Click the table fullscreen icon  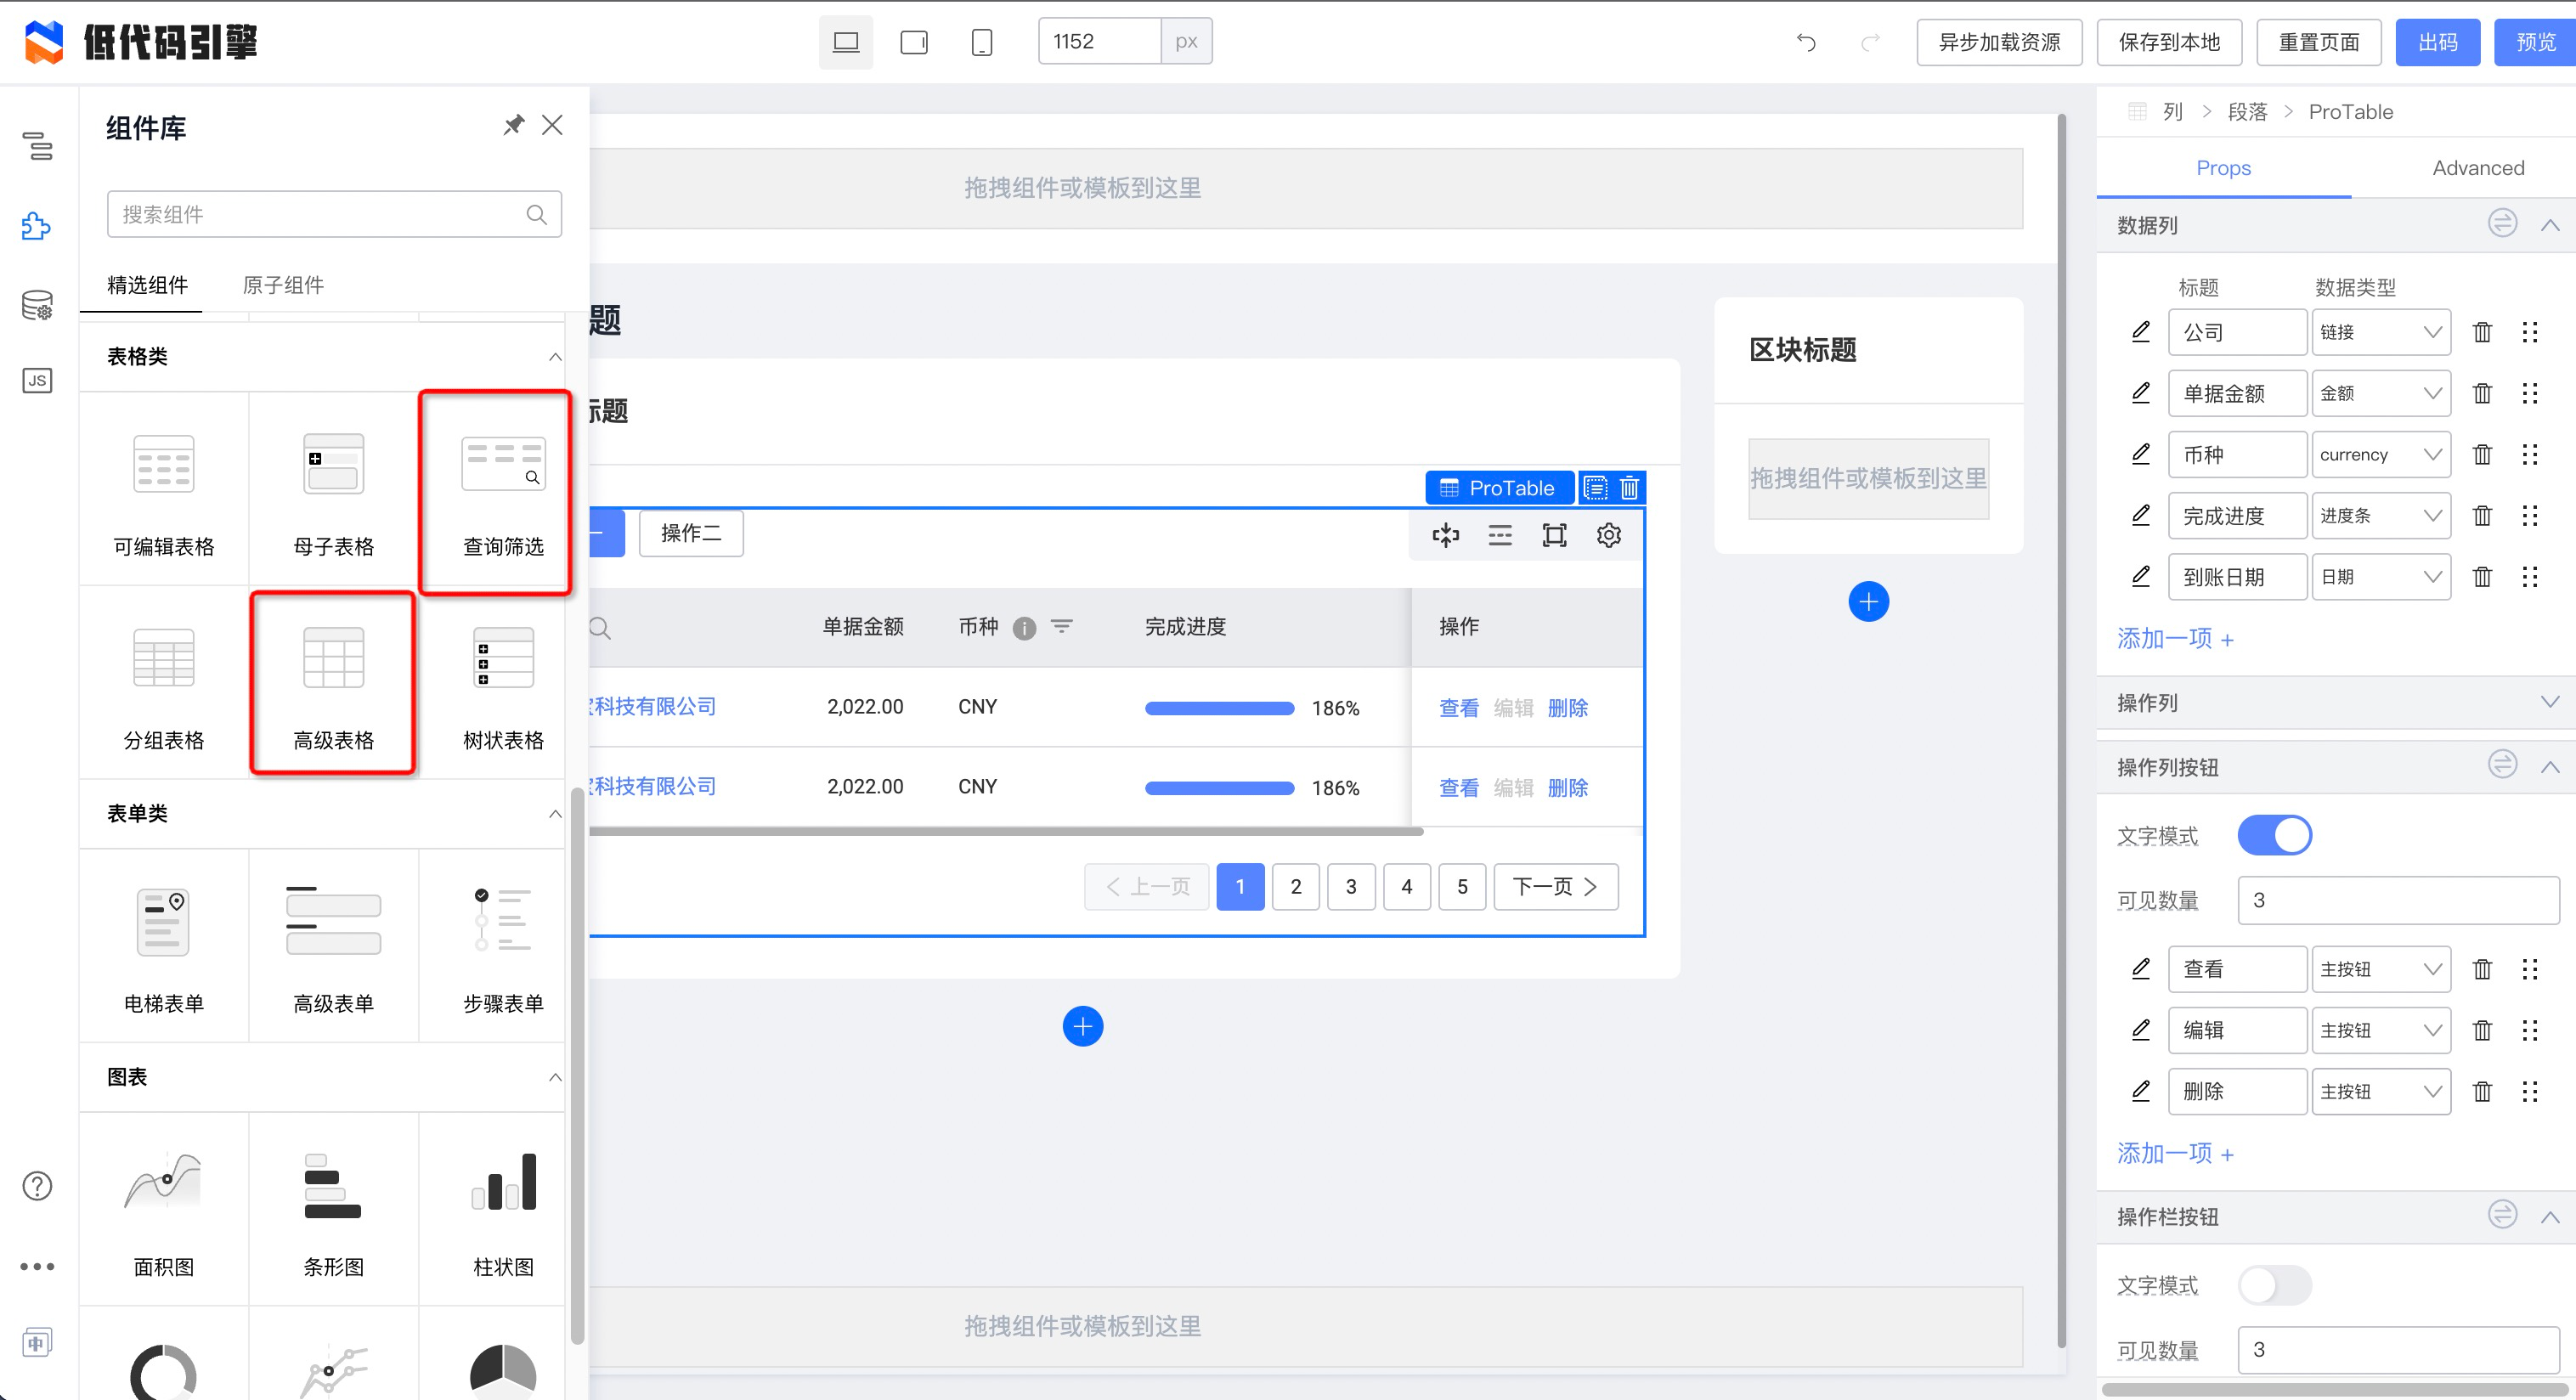coord(1554,535)
